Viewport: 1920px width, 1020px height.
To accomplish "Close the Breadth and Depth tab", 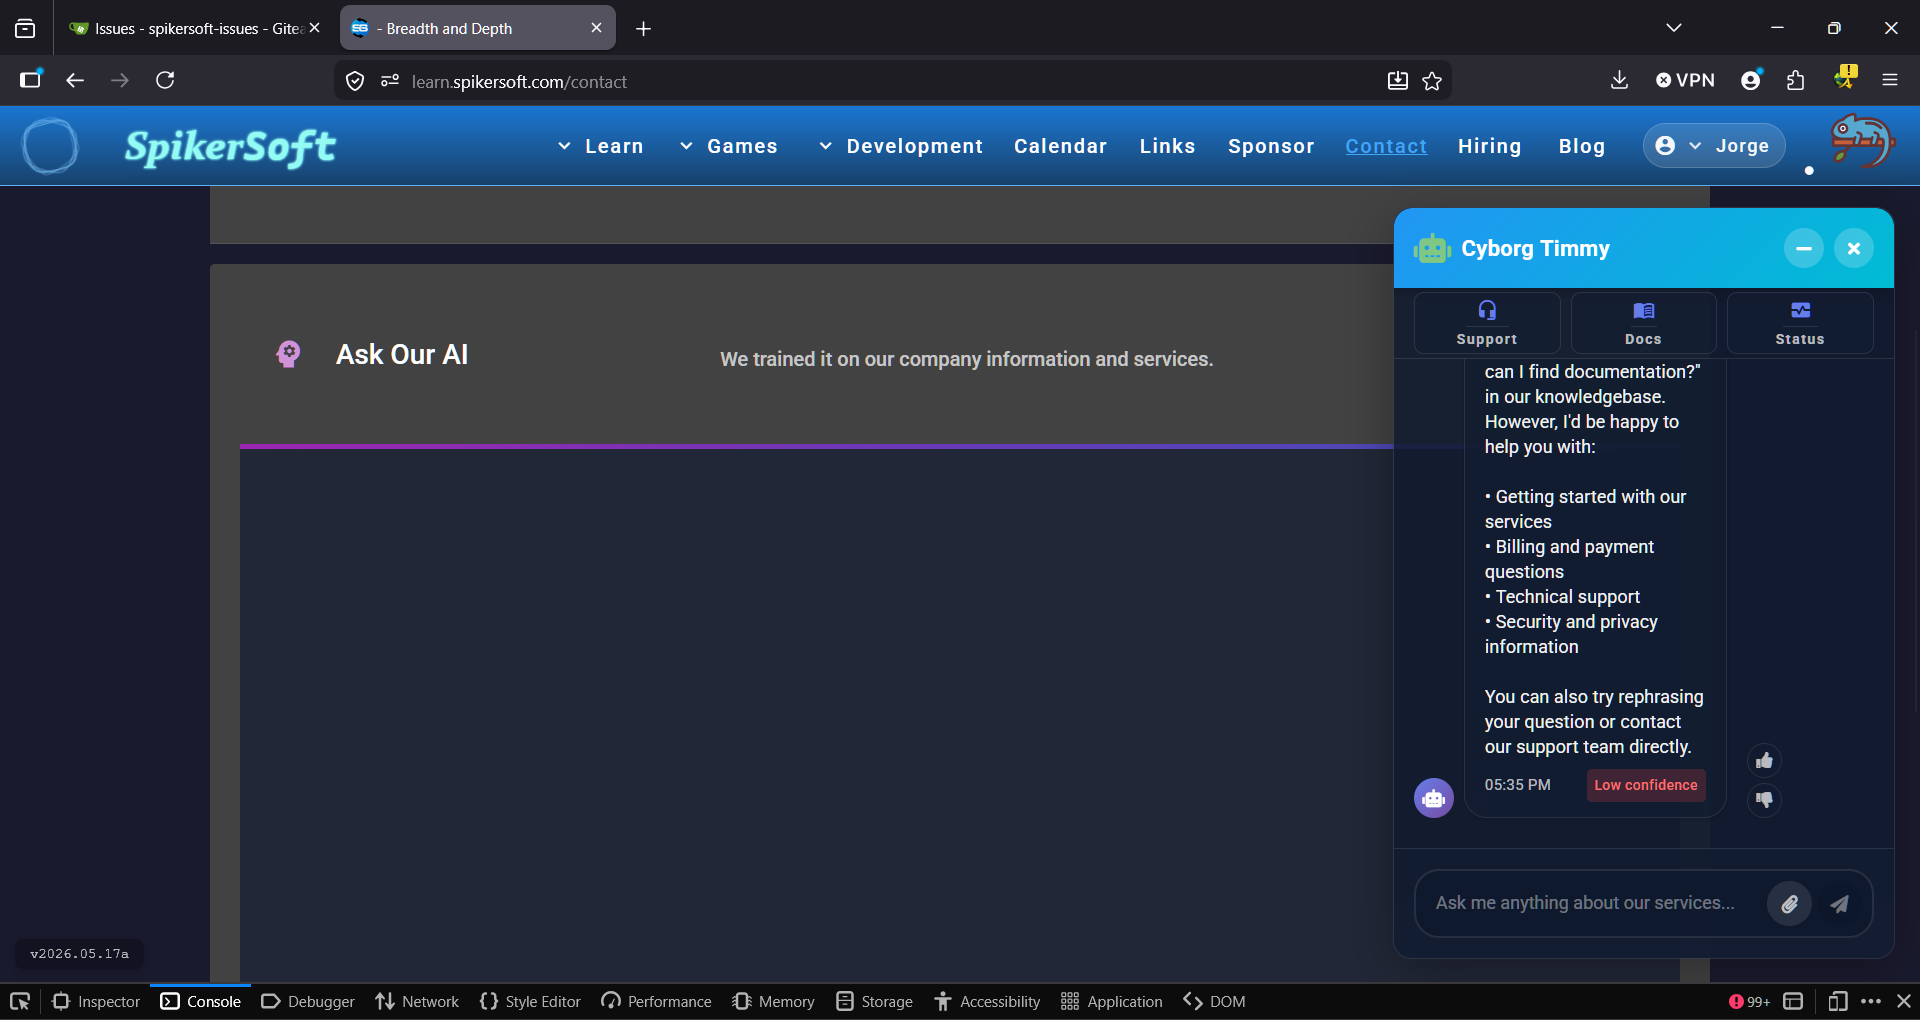I will coord(596,28).
